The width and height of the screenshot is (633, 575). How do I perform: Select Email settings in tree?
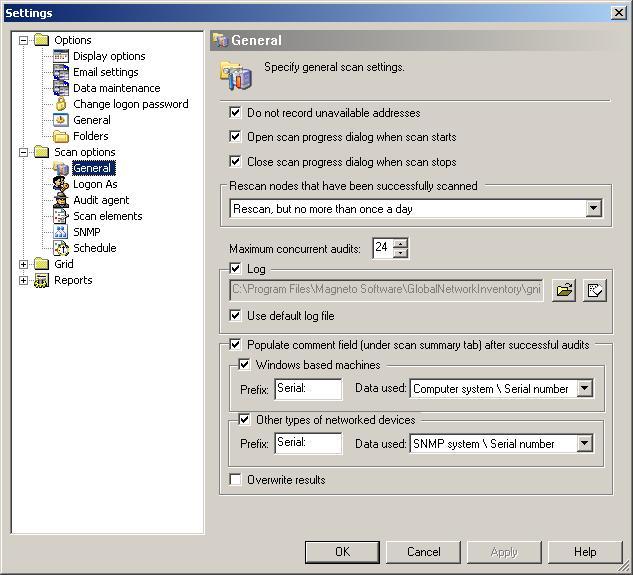[106, 72]
